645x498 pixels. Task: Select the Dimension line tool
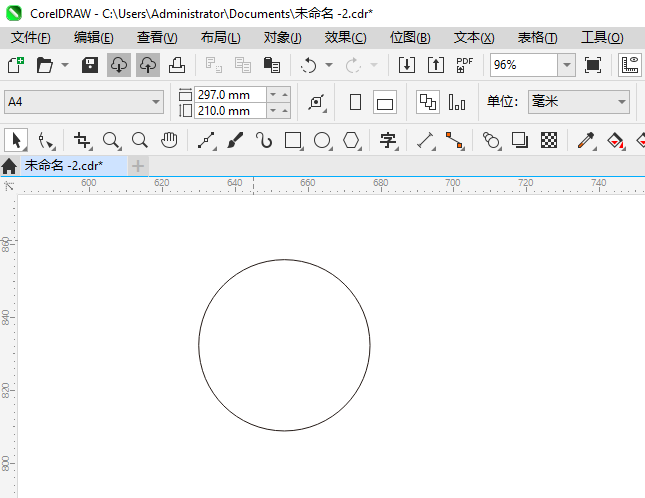426,140
